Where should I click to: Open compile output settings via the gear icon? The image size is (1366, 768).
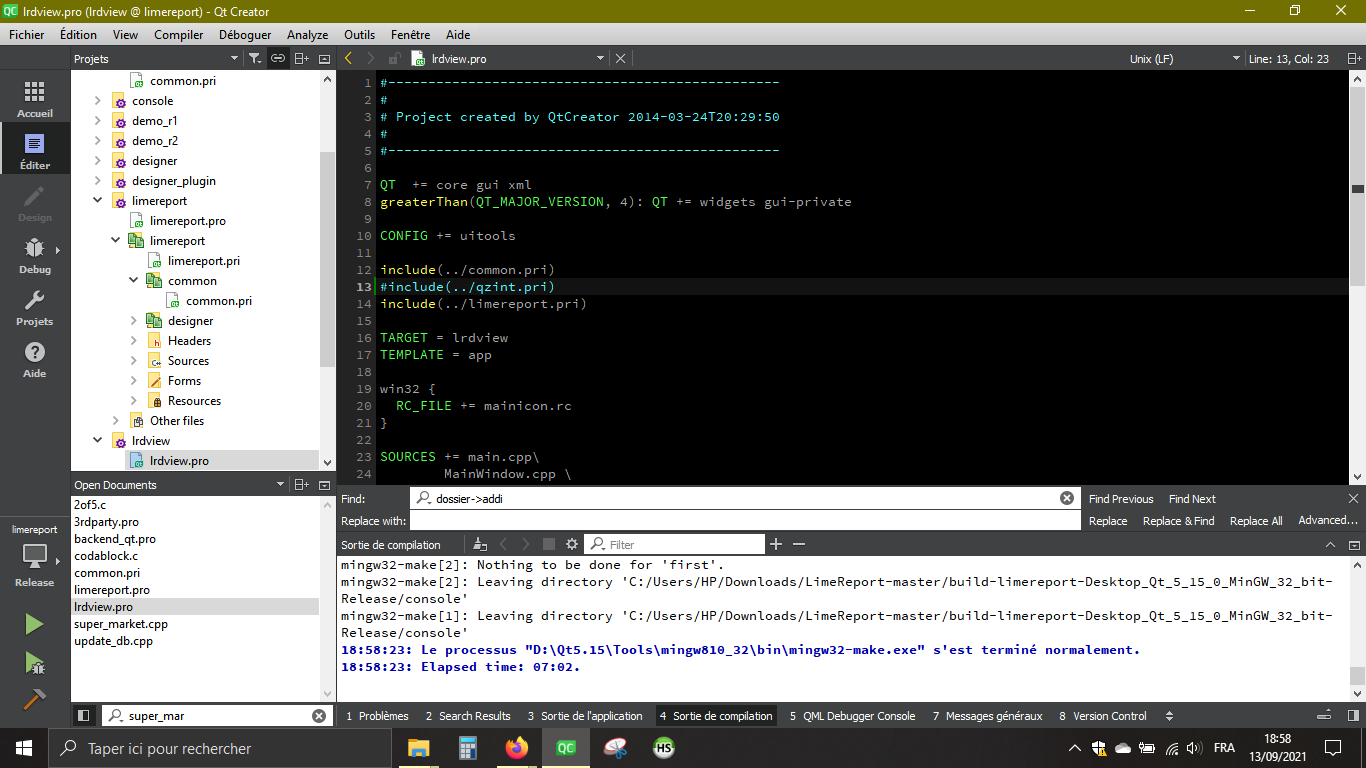click(571, 543)
